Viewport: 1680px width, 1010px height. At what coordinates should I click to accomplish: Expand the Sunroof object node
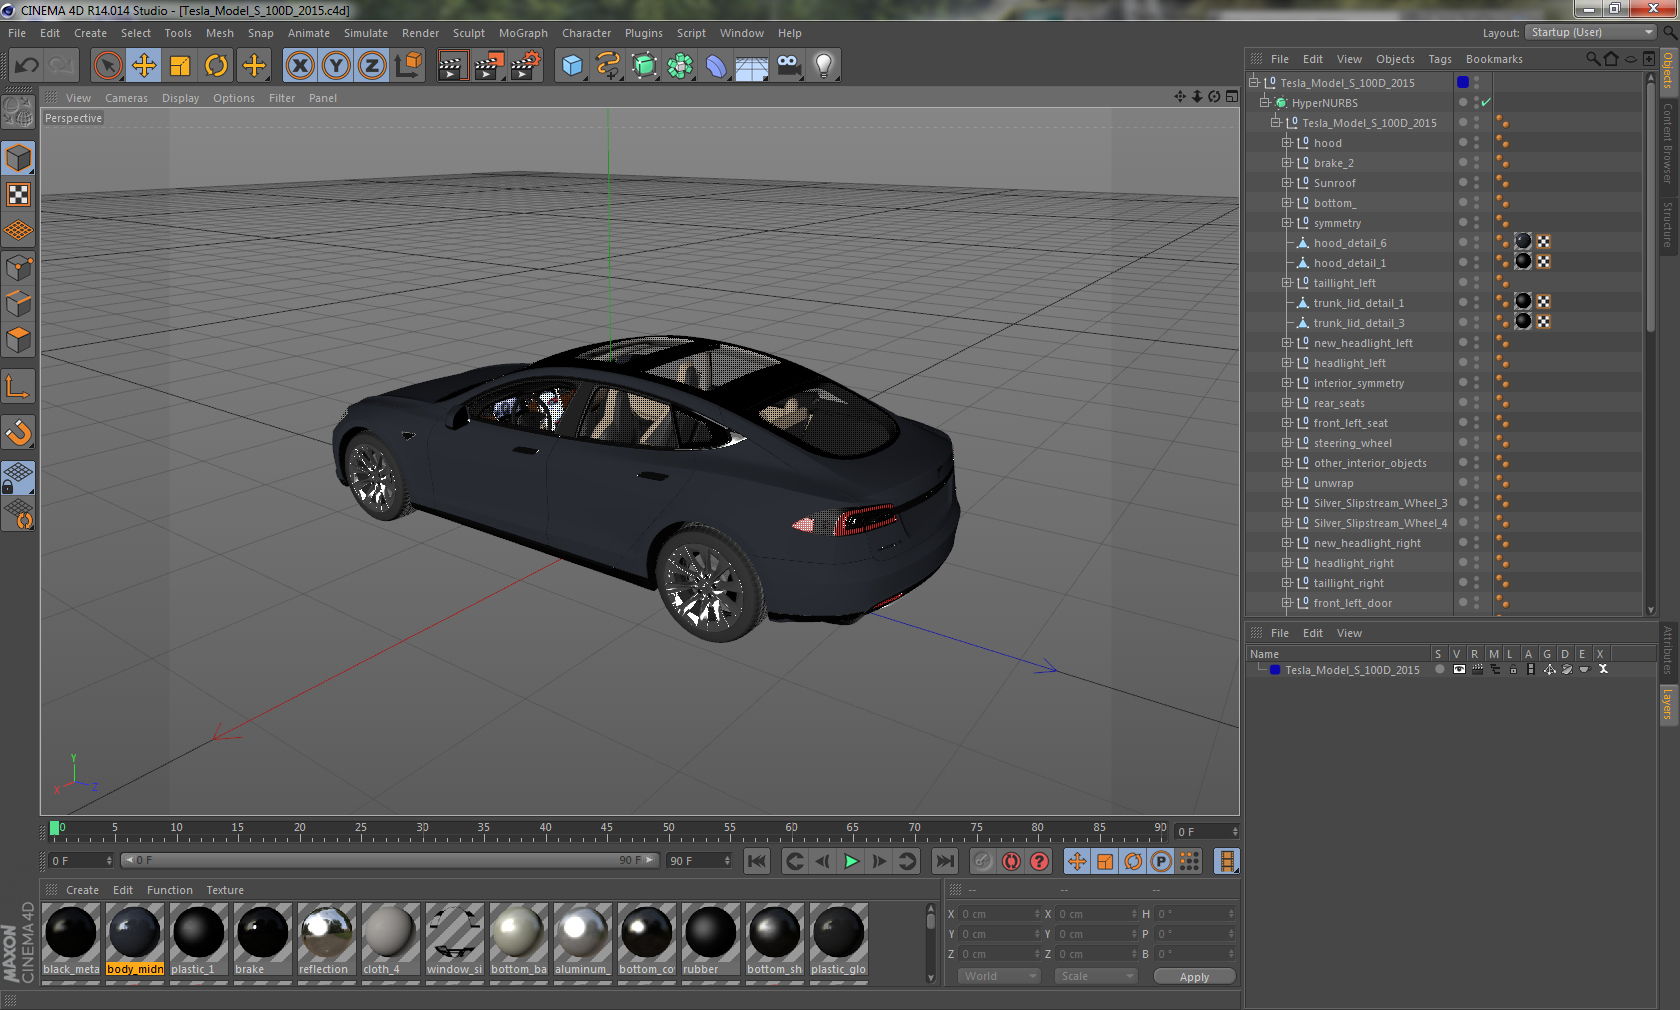pos(1287,183)
